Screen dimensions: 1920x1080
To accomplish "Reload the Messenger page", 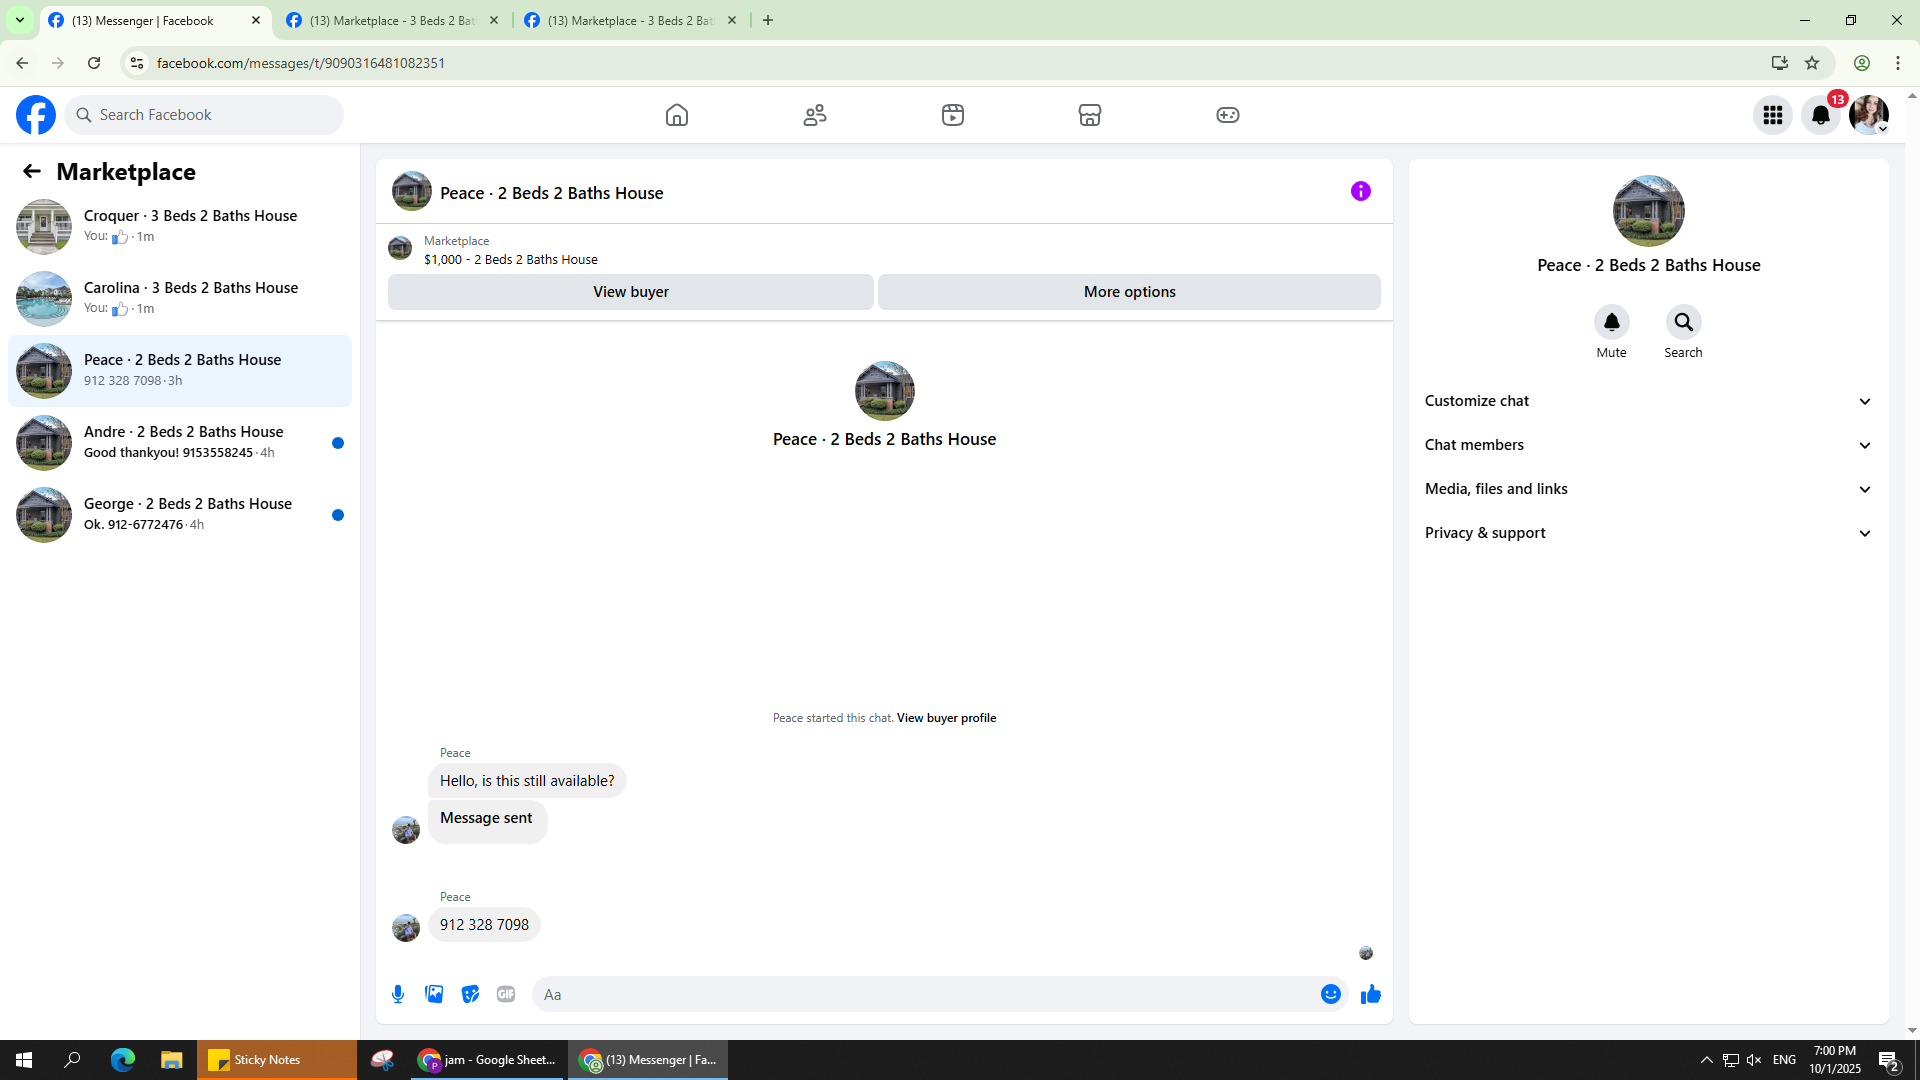I will (x=94, y=63).
